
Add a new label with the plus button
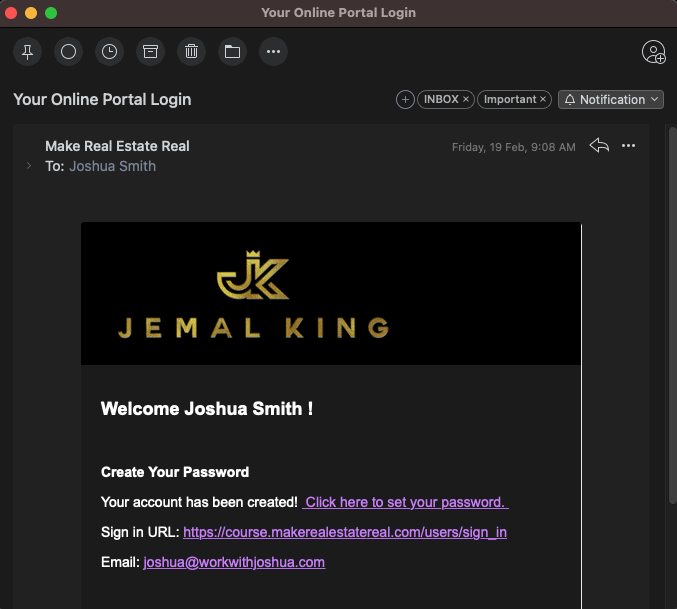[405, 100]
